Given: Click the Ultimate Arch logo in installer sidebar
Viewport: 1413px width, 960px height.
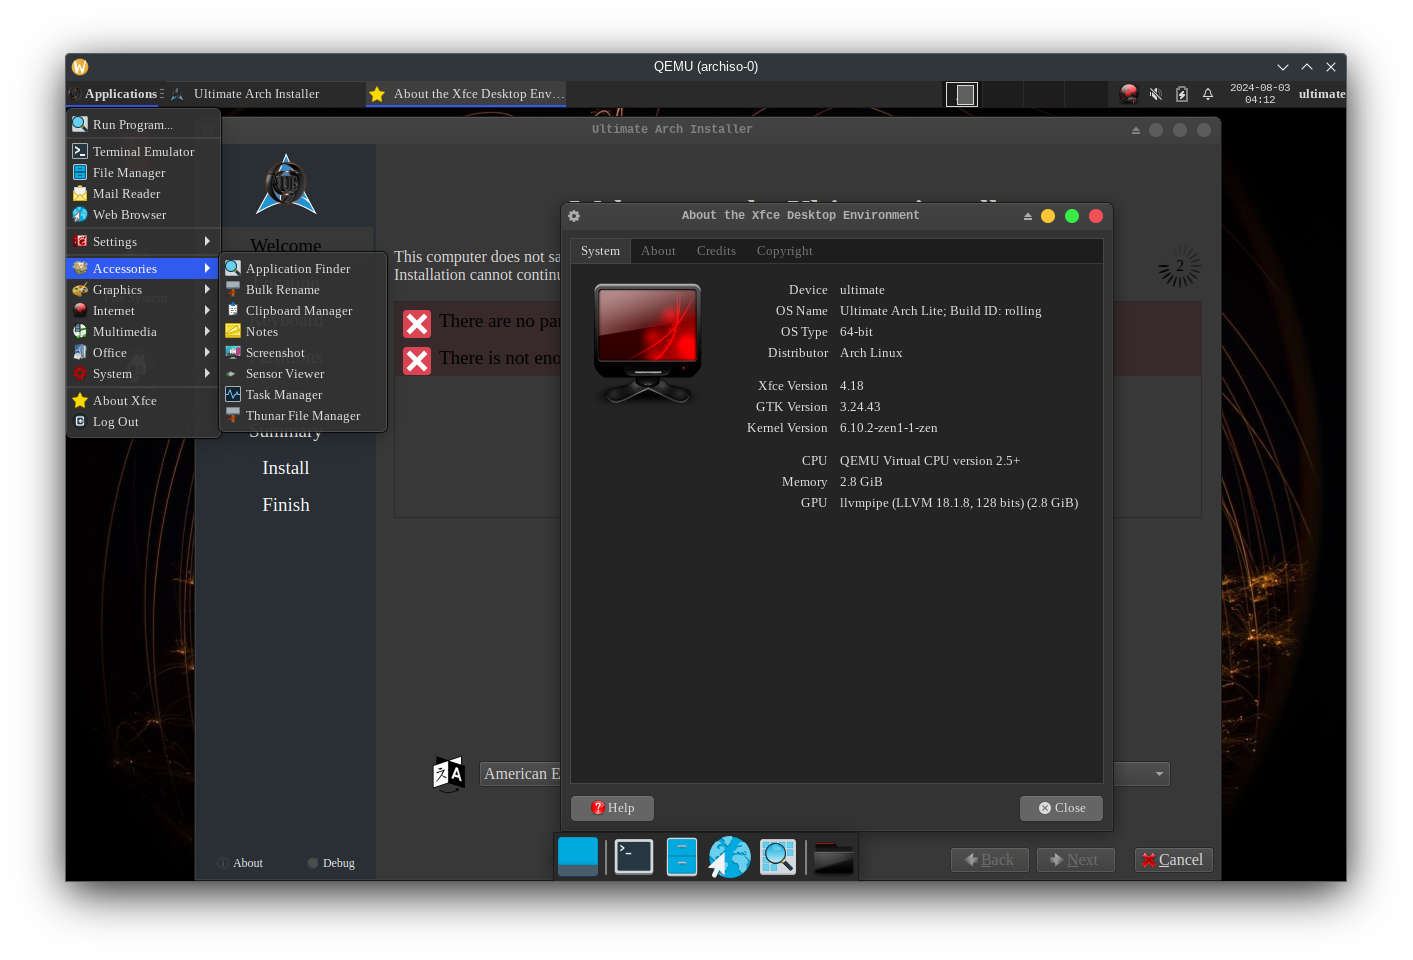Looking at the screenshot, I should (x=286, y=185).
